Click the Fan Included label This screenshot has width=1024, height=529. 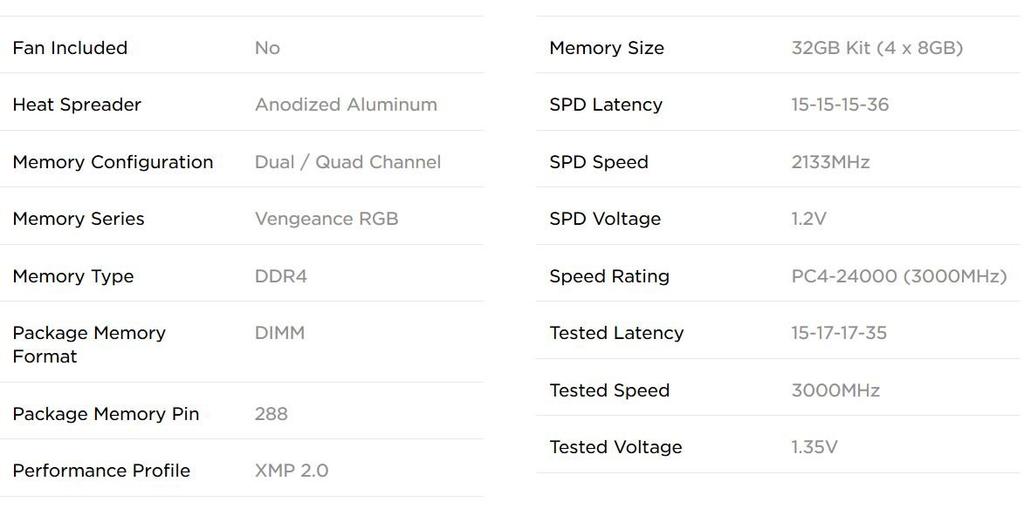pos(70,48)
